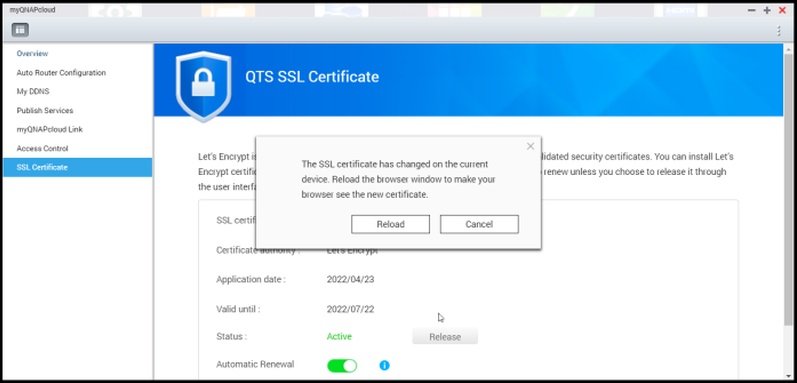Click the Reload button in the dialog

click(x=390, y=224)
